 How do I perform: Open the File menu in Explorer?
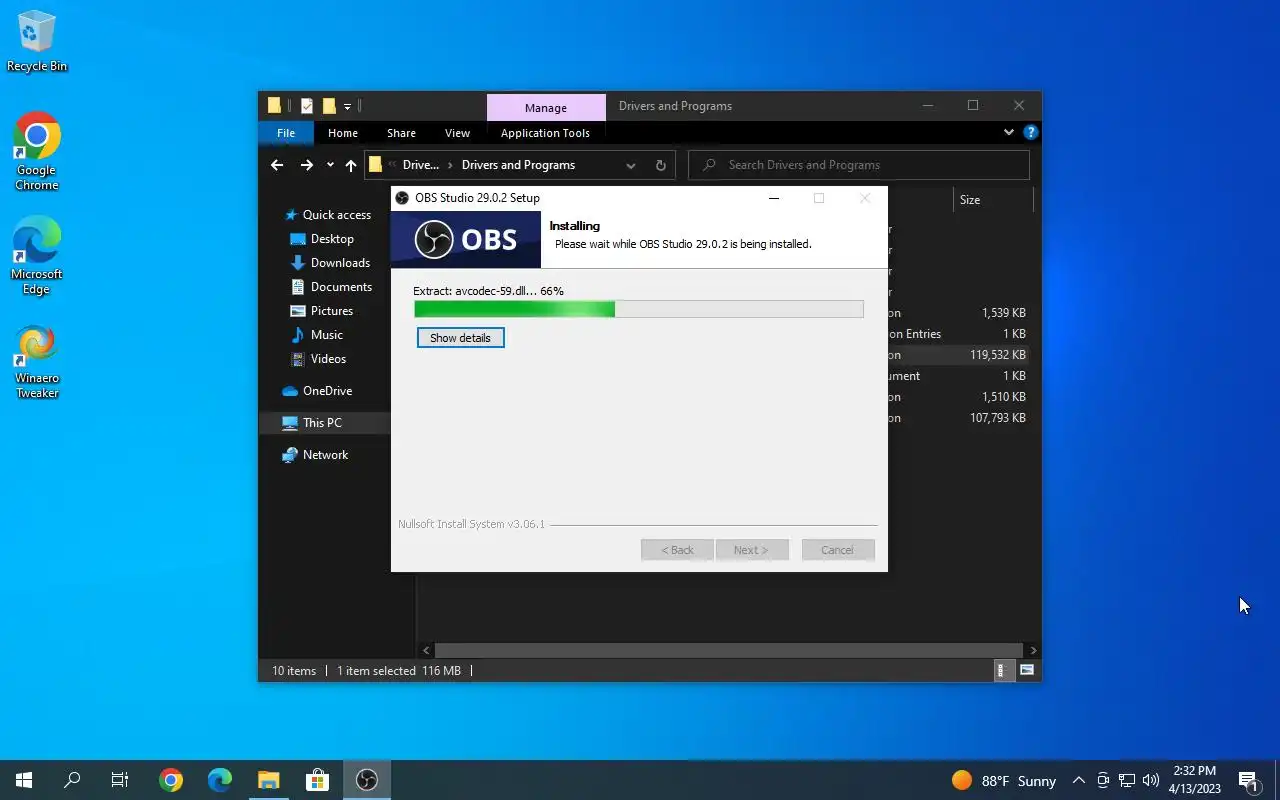(x=286, y=133)
